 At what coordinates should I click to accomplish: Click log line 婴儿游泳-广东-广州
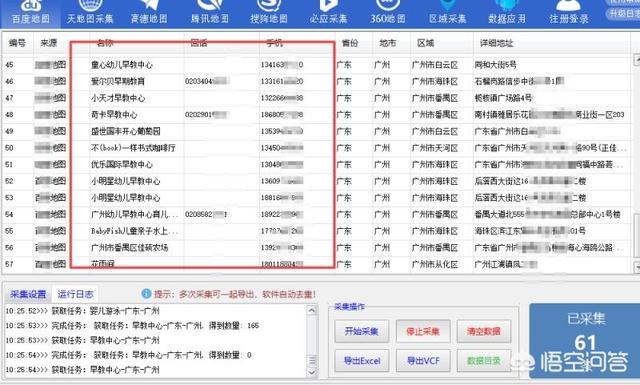point(82,311)
